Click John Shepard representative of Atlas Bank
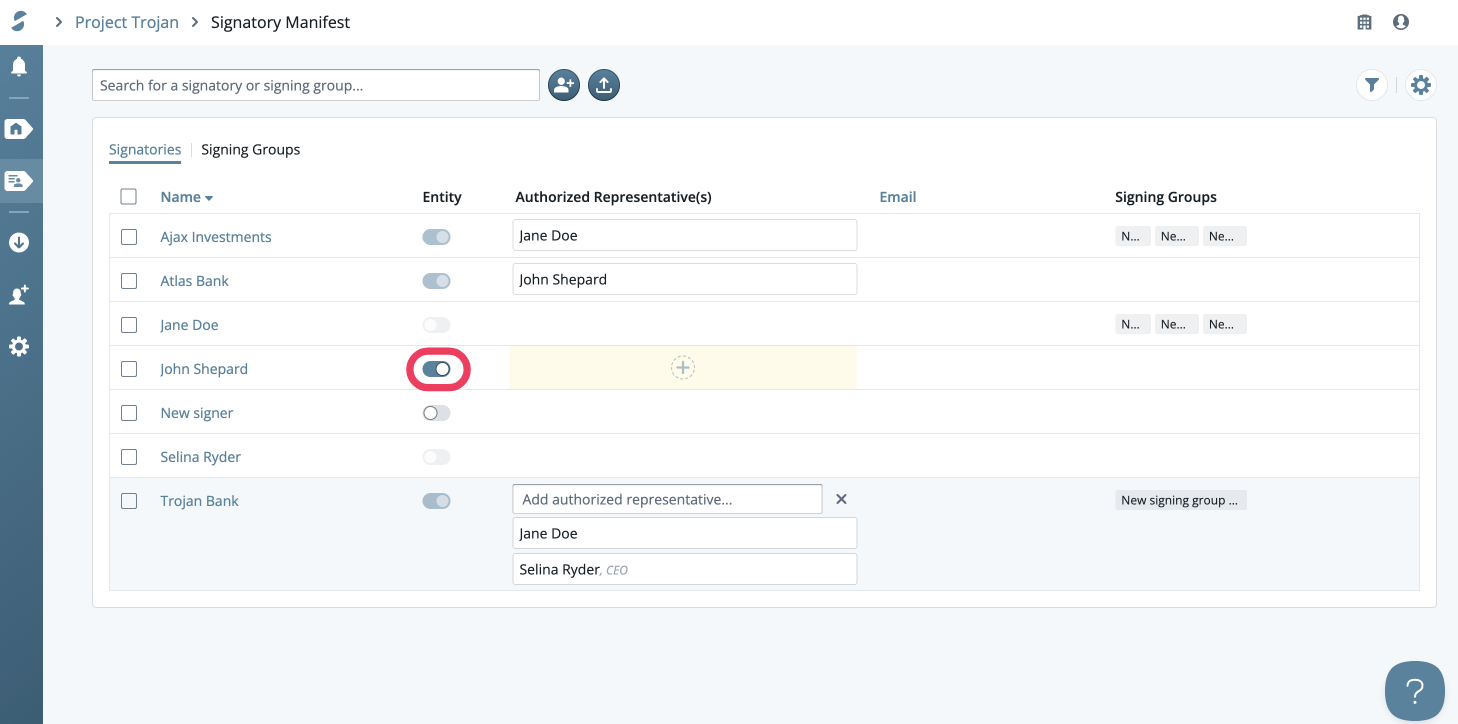 pos(685,279)
